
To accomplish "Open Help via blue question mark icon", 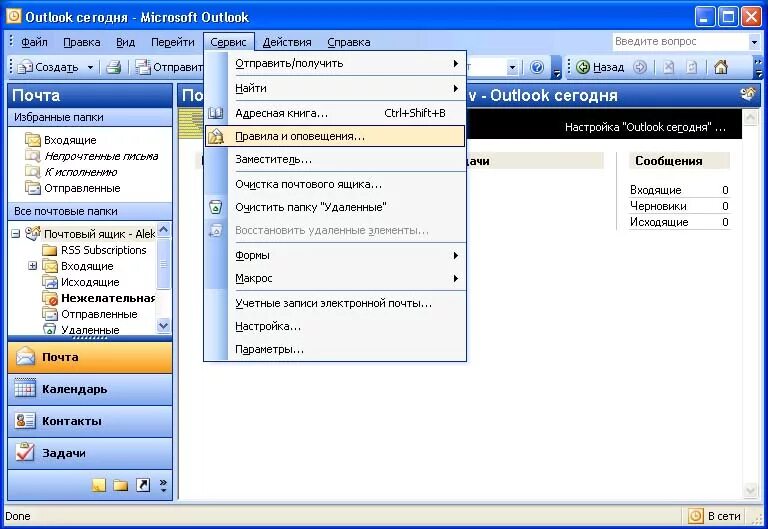I will (537, 67).
